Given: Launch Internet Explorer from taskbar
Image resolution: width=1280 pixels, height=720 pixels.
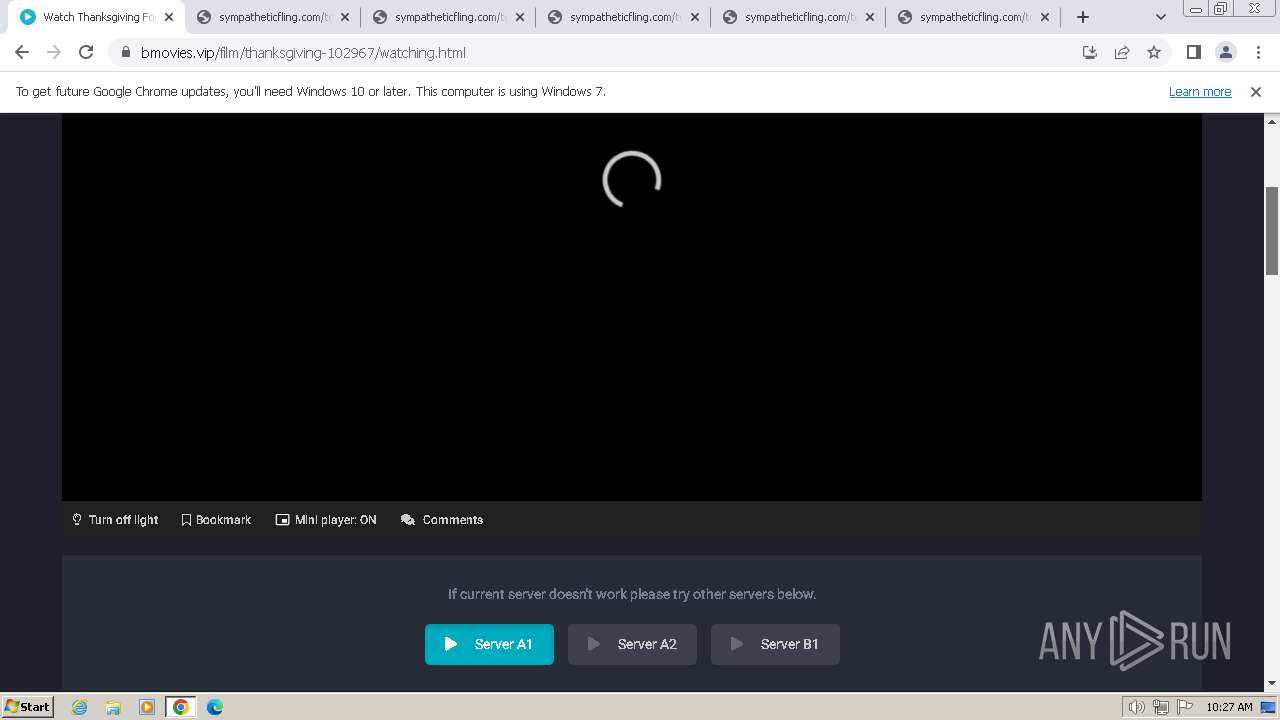Looking at the screenshot, I should tap(80, 707).
